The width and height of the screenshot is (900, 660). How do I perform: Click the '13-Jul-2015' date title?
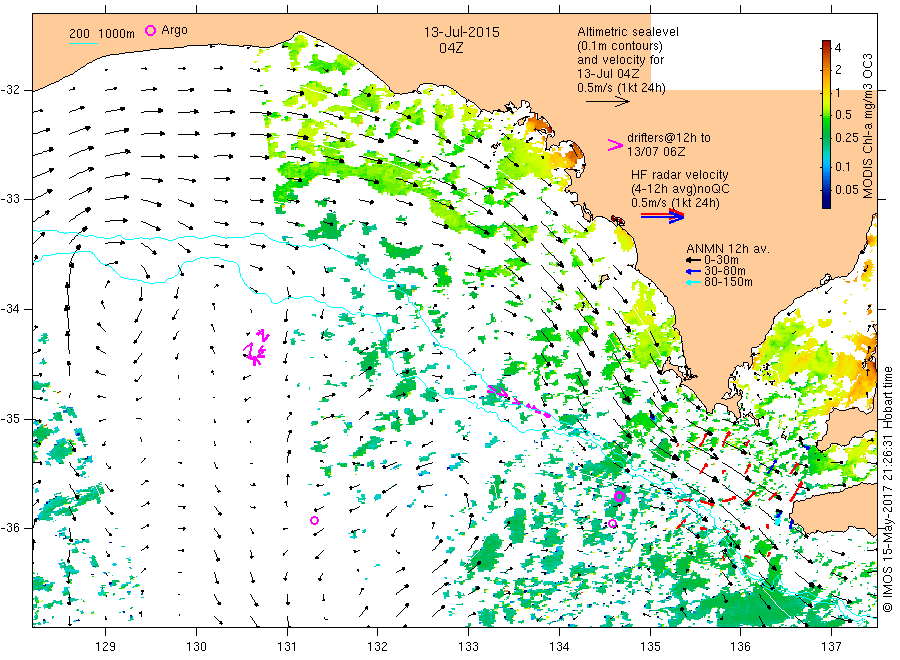tap(461, 32)
